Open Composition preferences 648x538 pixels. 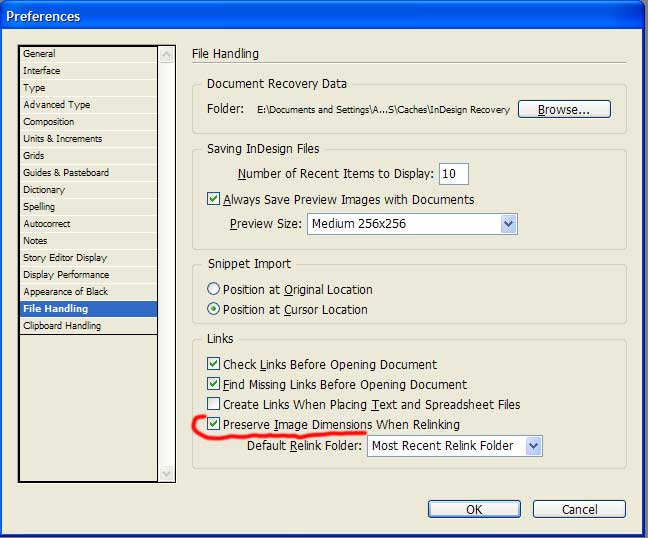[88, 121]
